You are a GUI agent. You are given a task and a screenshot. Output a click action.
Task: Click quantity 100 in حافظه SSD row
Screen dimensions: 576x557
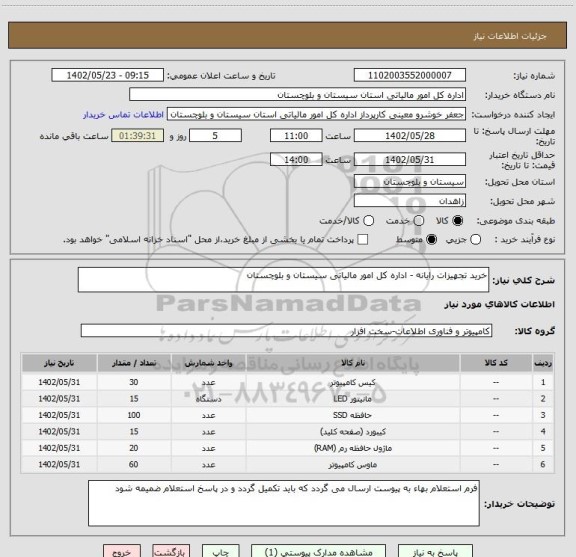pyautogui.click(x=134, y=415)
